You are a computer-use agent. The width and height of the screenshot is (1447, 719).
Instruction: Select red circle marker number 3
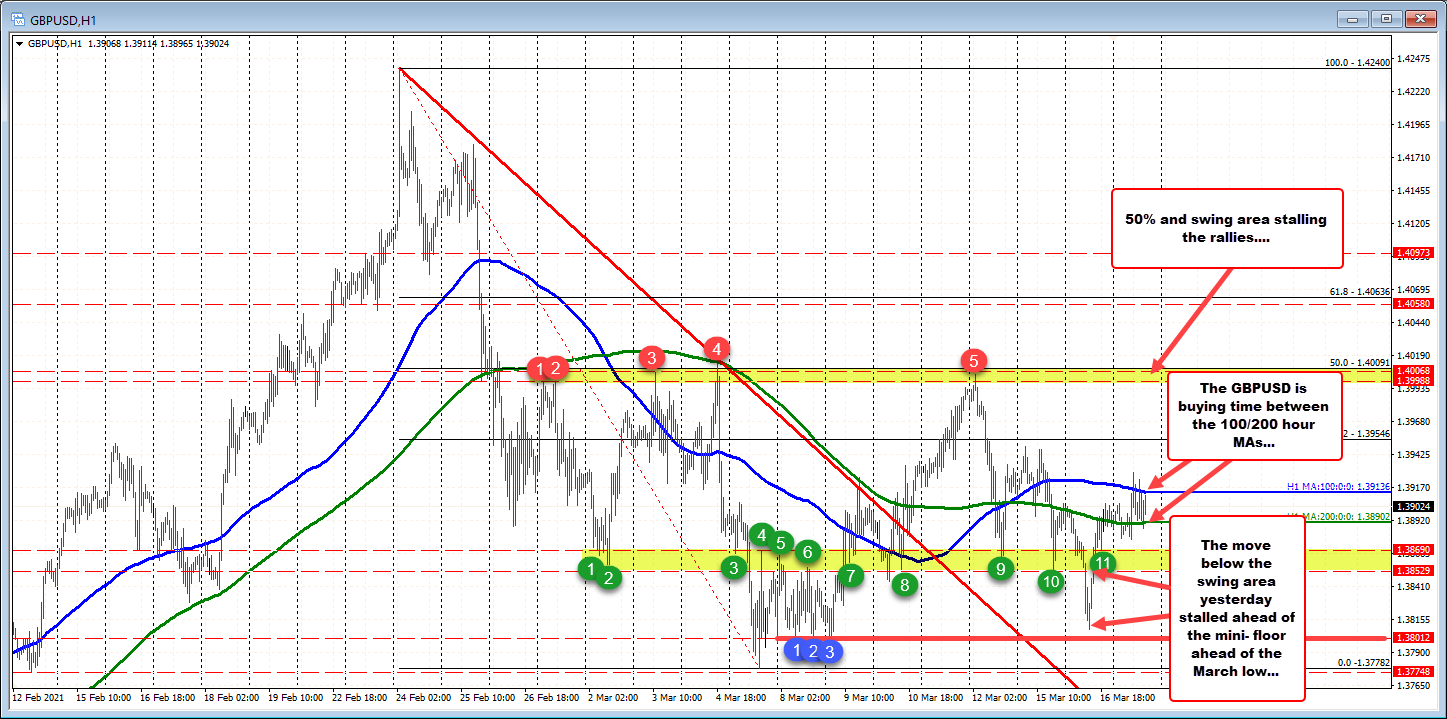pos(651,357)
